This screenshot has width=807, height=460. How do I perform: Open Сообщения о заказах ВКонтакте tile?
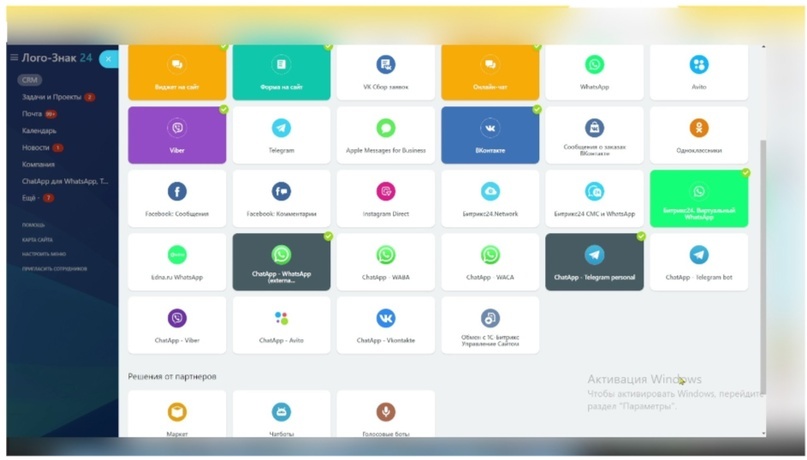click(x=594, y=135)
